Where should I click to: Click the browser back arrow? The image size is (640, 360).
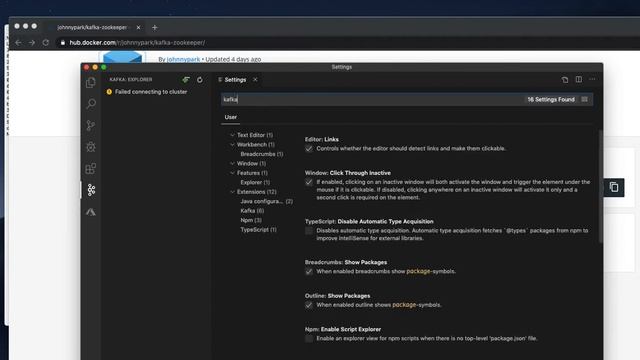[x=18, y=42]
